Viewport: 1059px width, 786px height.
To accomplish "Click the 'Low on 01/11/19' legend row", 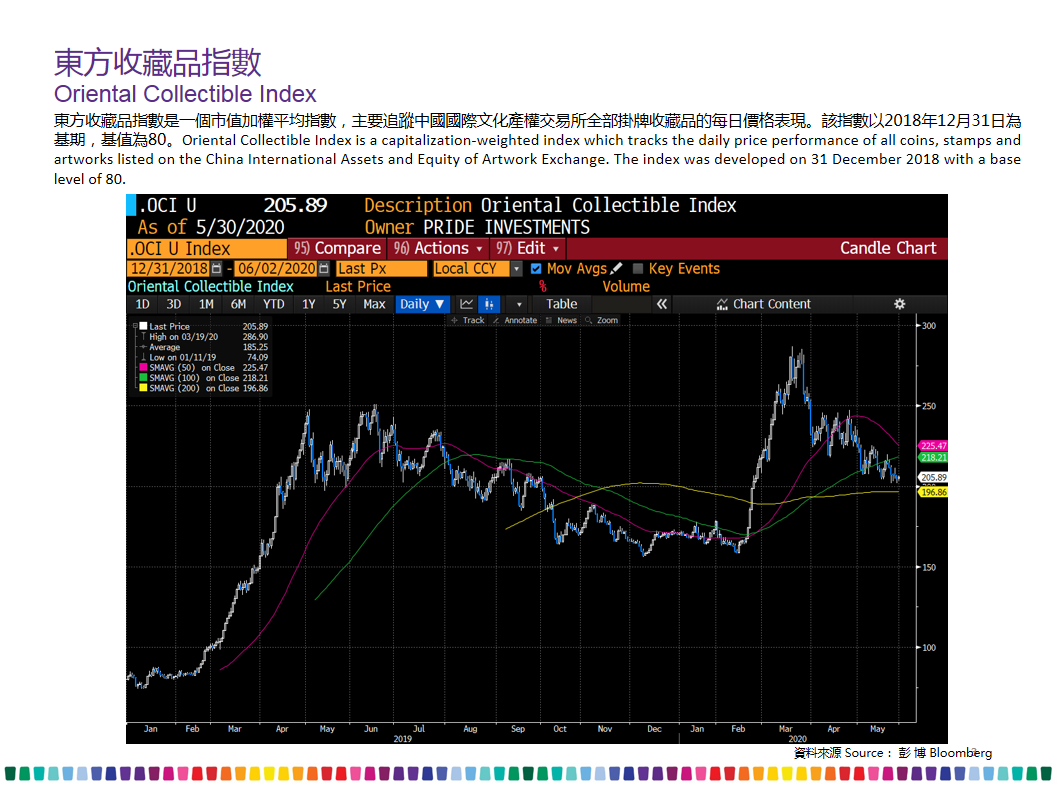I will [204, 357].
